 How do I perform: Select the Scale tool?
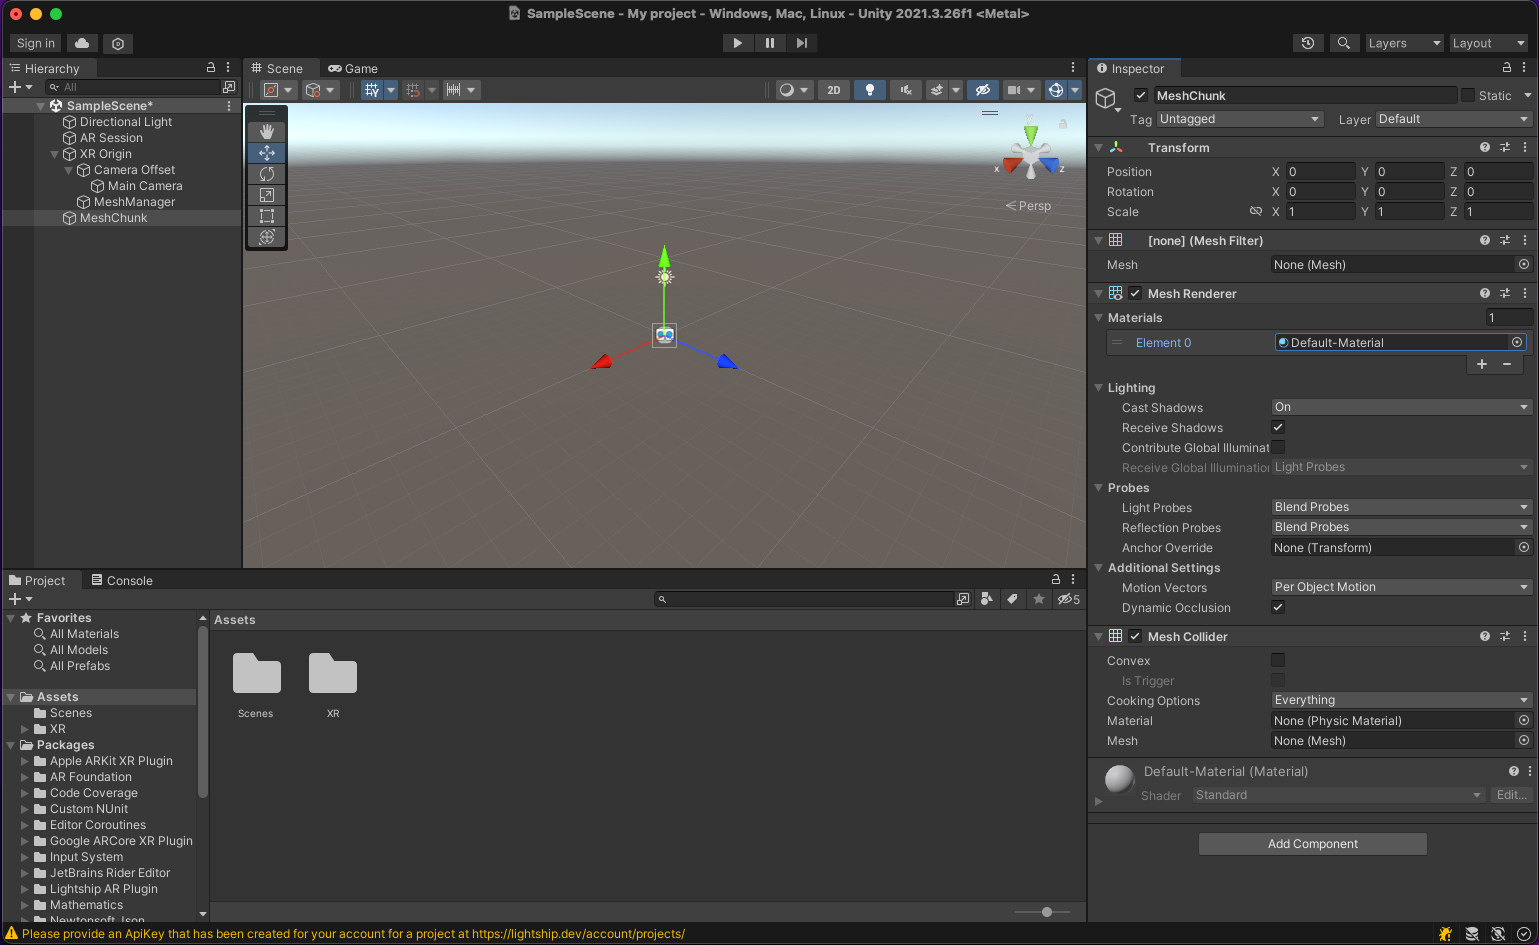click(267, 195)
